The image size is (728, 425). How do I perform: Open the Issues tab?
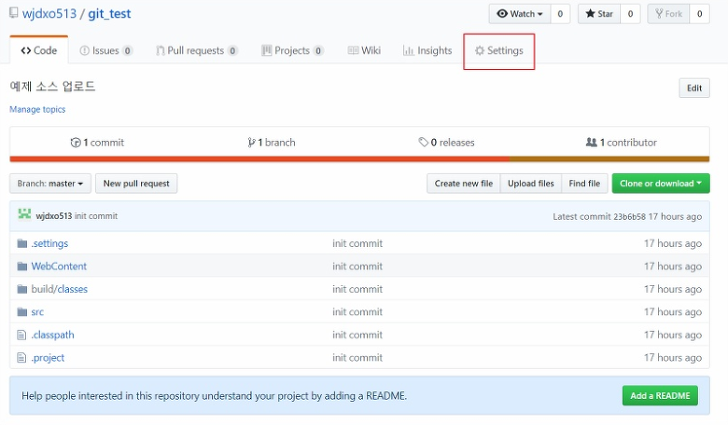pyautogui.click(x=106, y=51)
